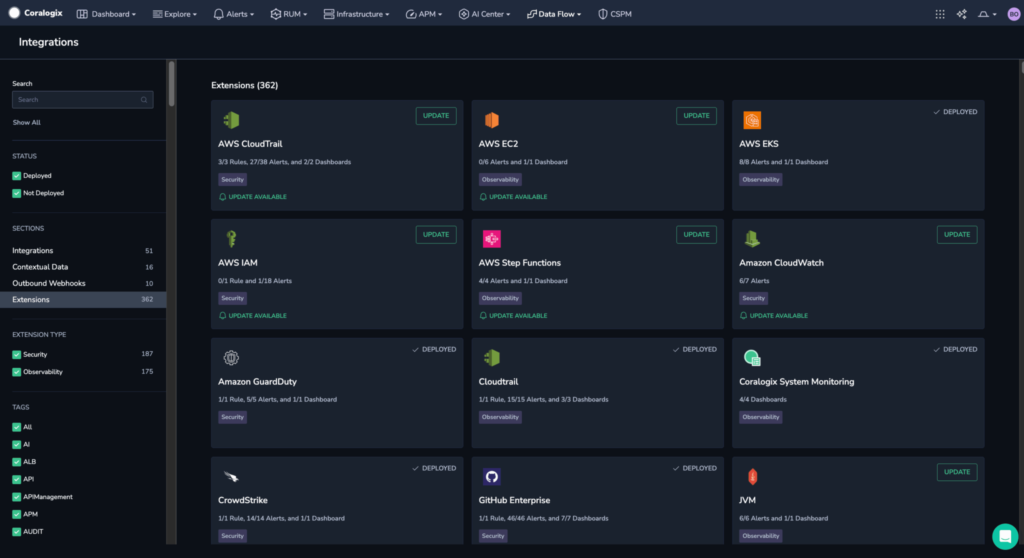Click the Coralogix logo icon
The image size is (1024, 558).
(14, 13)
